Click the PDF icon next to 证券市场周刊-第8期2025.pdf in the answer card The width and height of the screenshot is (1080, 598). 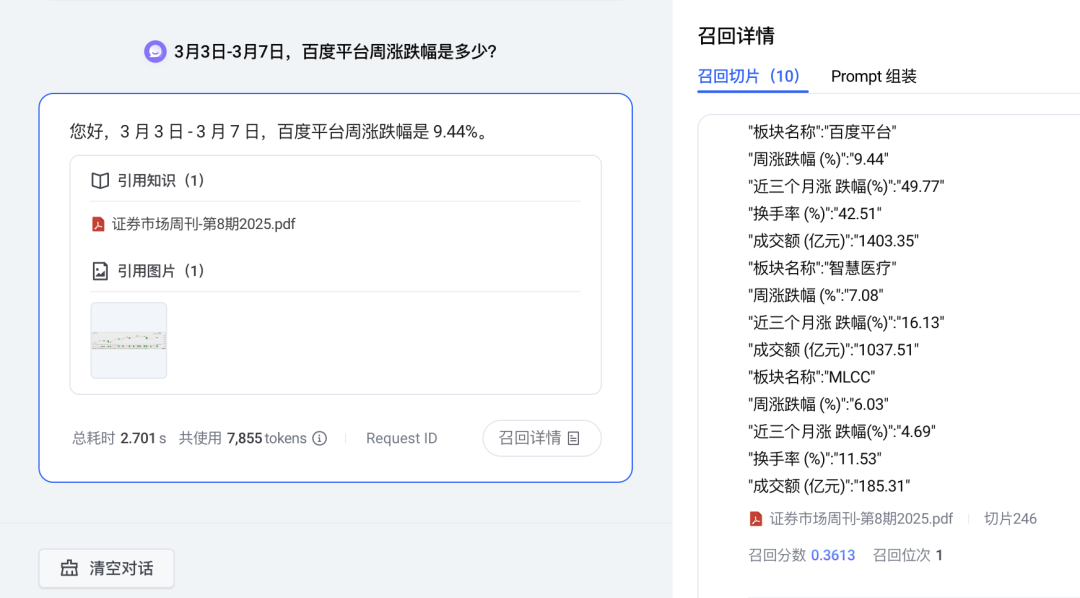point(98,224)
